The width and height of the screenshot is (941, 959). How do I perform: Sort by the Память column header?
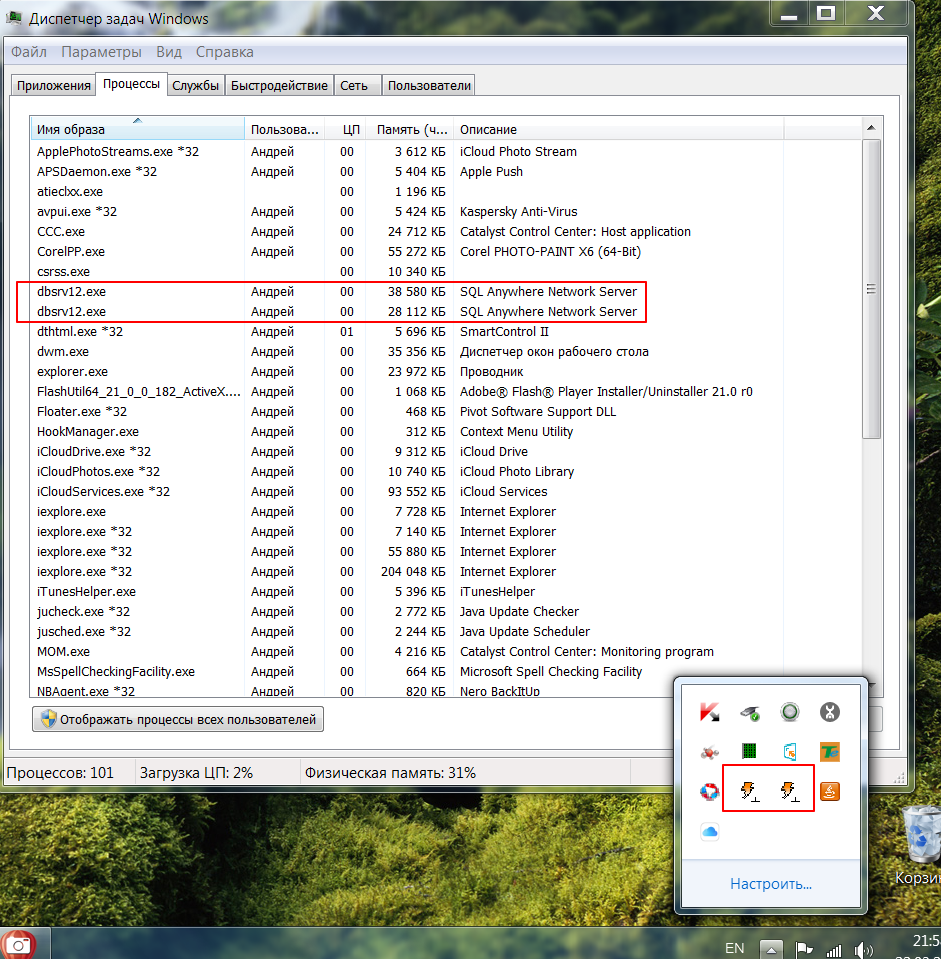(x=412, y=129)
